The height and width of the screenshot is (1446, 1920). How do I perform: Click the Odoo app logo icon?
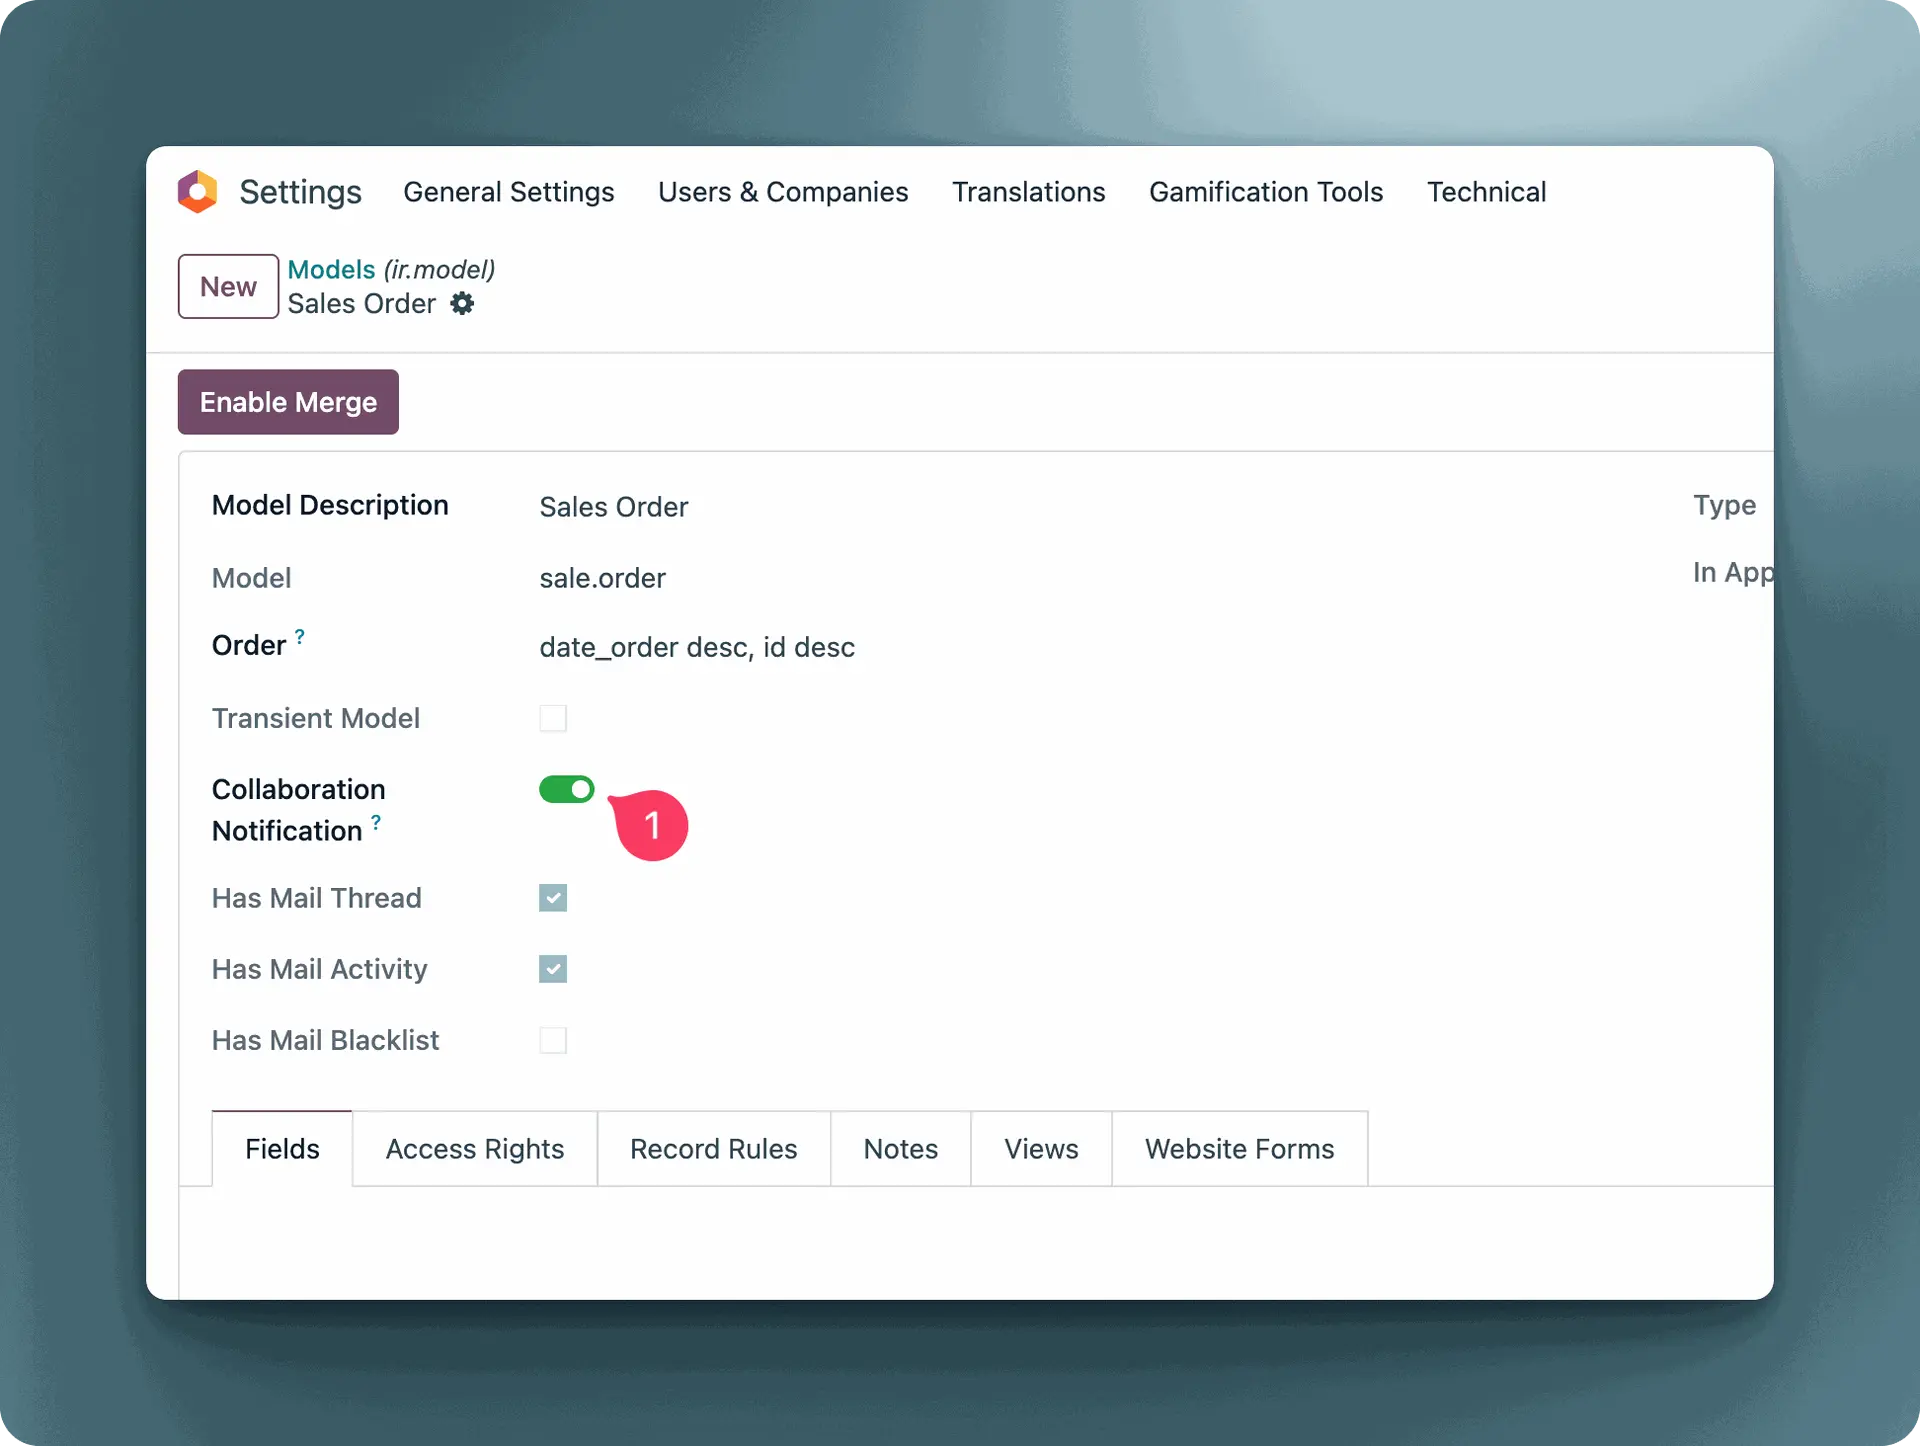click(197, 191)
